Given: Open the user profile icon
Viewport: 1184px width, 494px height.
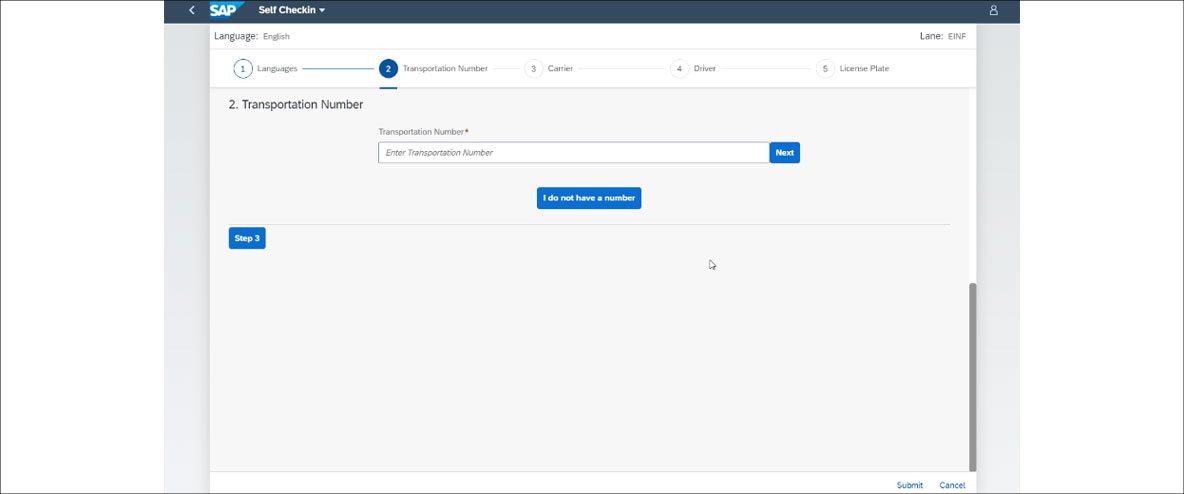Looking at the screenshot, I should tap(994, 11).
